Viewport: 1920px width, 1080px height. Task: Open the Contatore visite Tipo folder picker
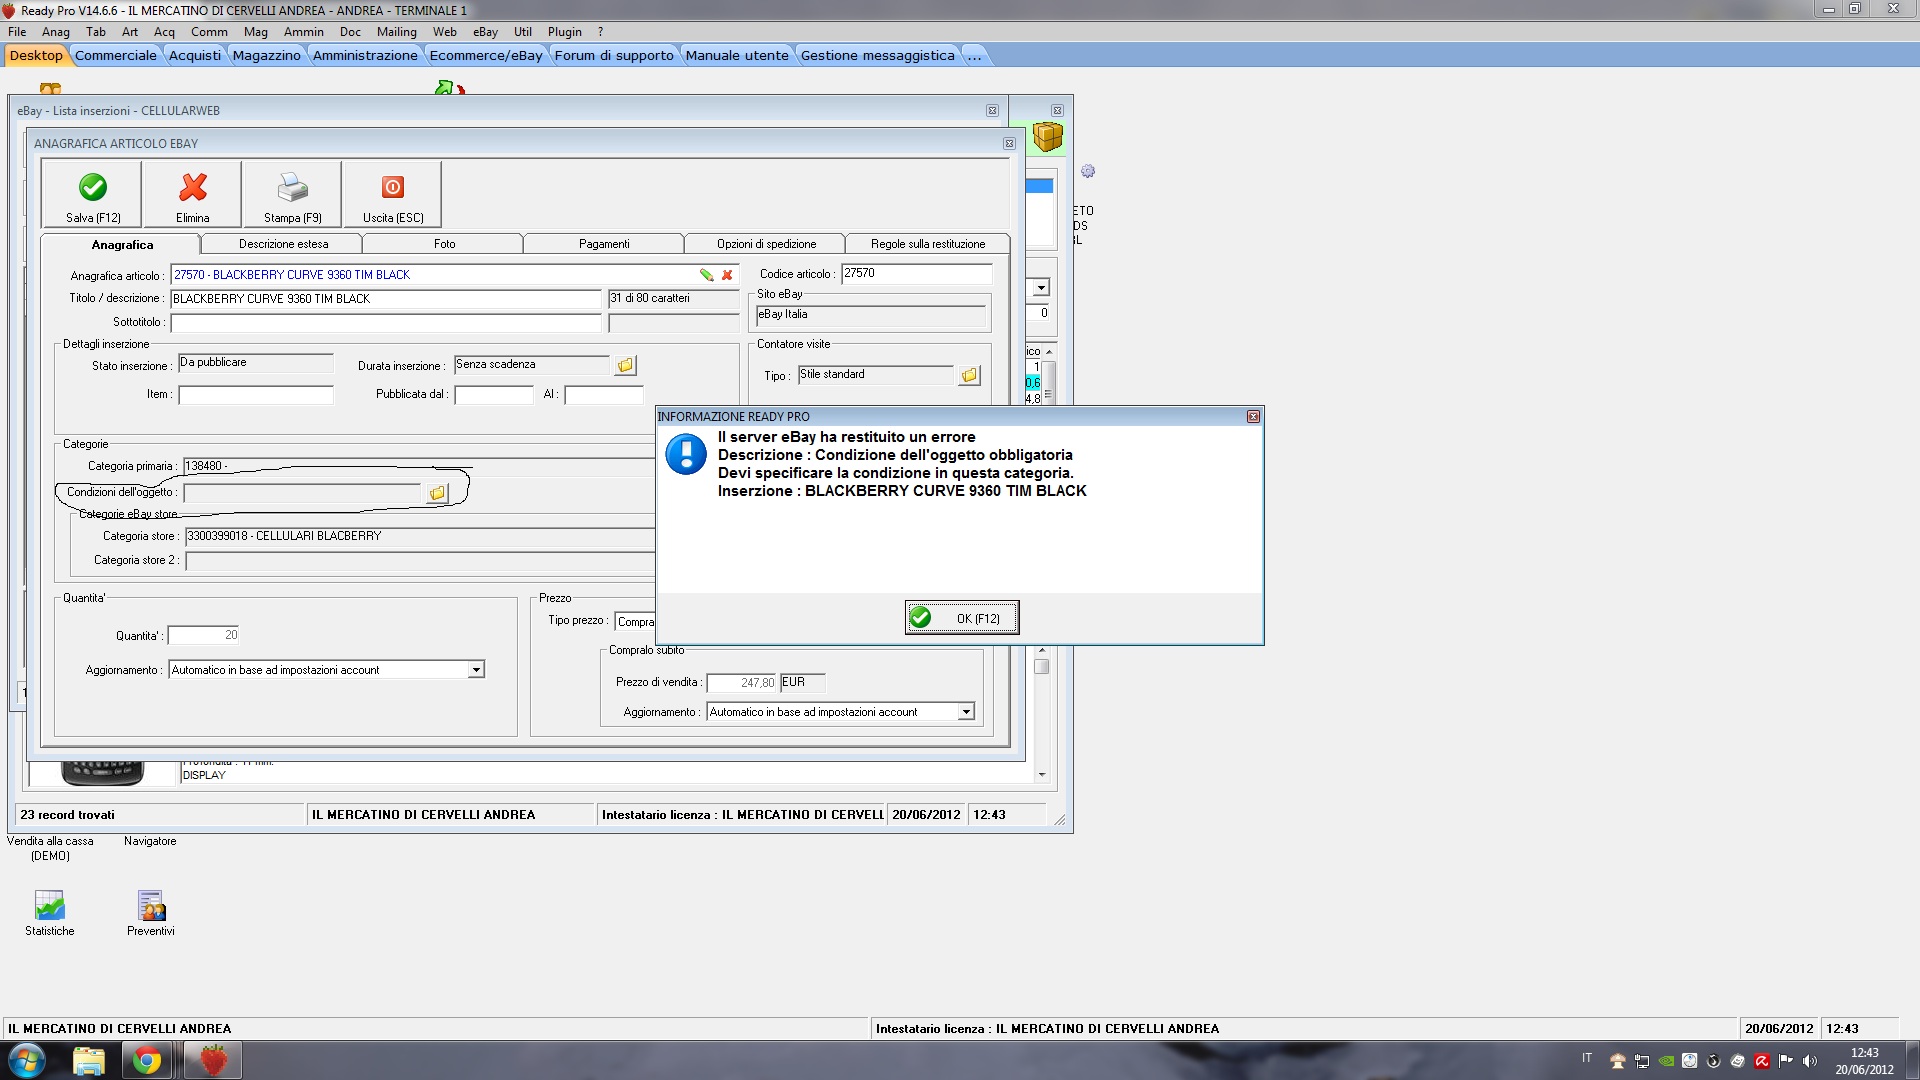[x=969, y=376]
